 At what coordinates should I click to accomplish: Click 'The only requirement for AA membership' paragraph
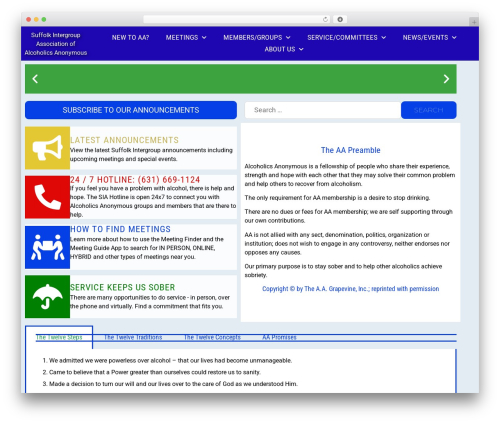337,198
